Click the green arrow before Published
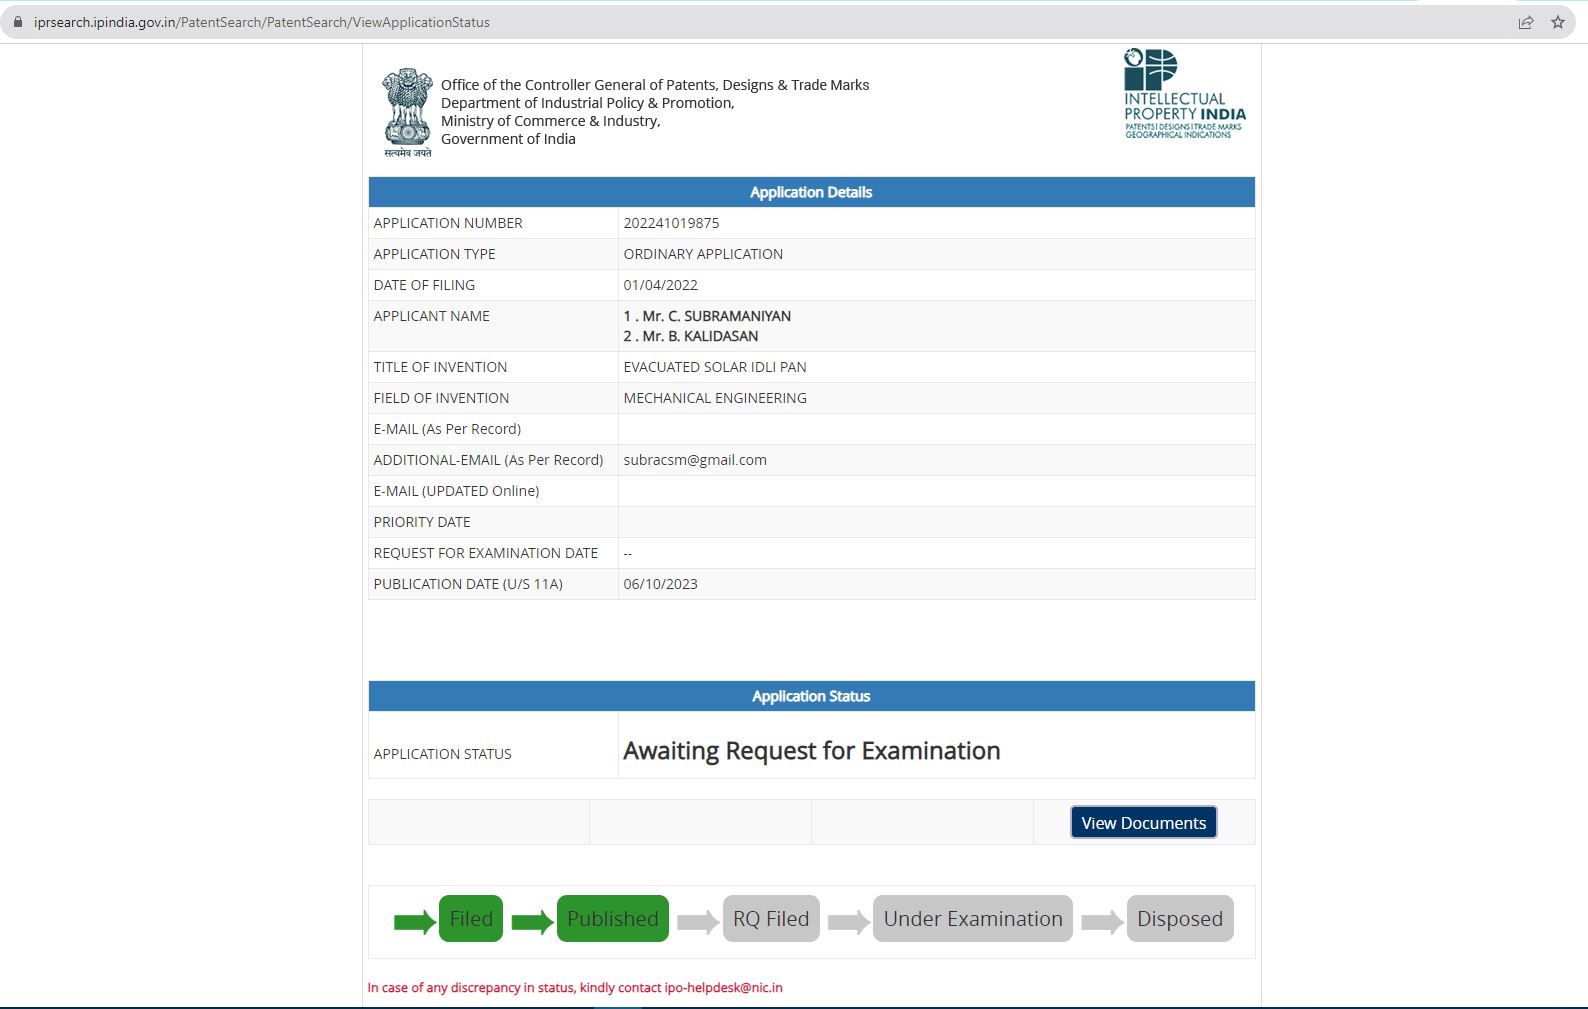1588x1009 pixels. coord(532,921)
